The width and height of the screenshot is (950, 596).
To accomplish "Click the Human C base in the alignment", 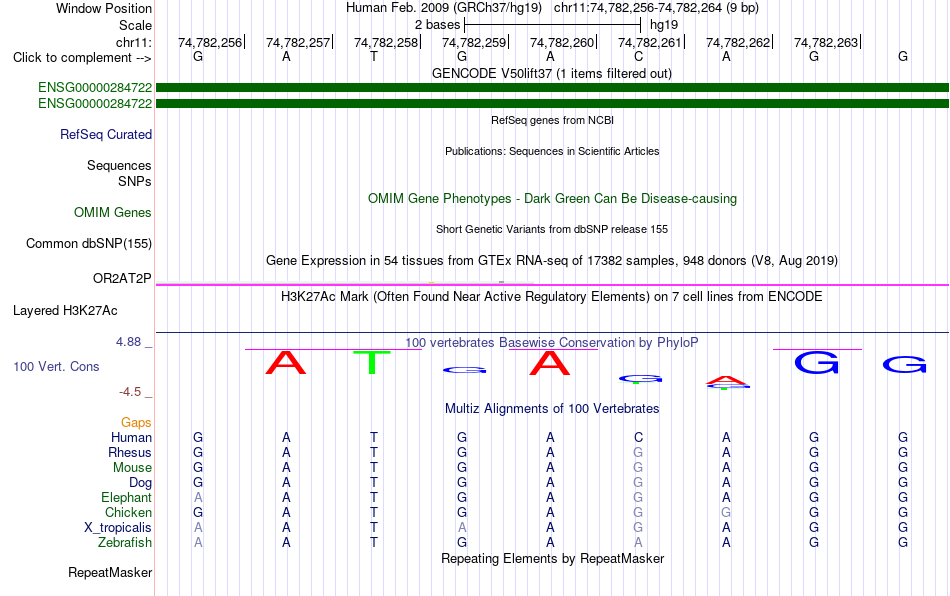I will pos(639,437).
